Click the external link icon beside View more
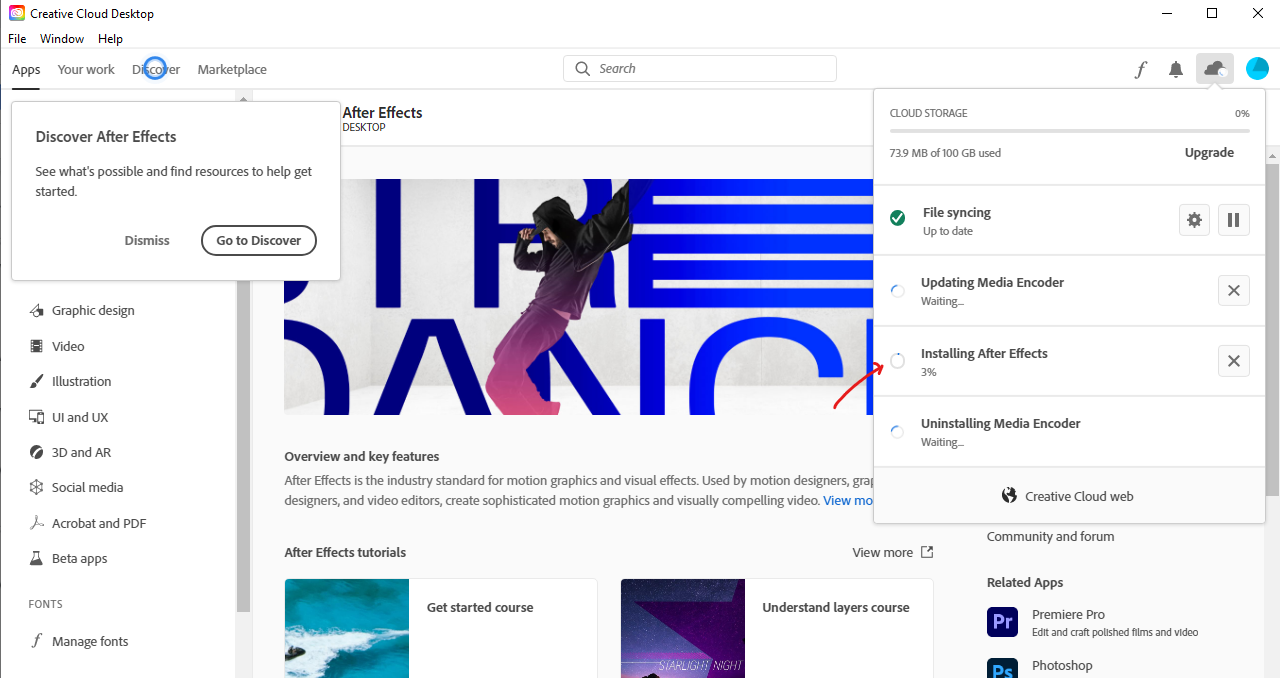The image size is (1280, 678). [x=927, y=552]
